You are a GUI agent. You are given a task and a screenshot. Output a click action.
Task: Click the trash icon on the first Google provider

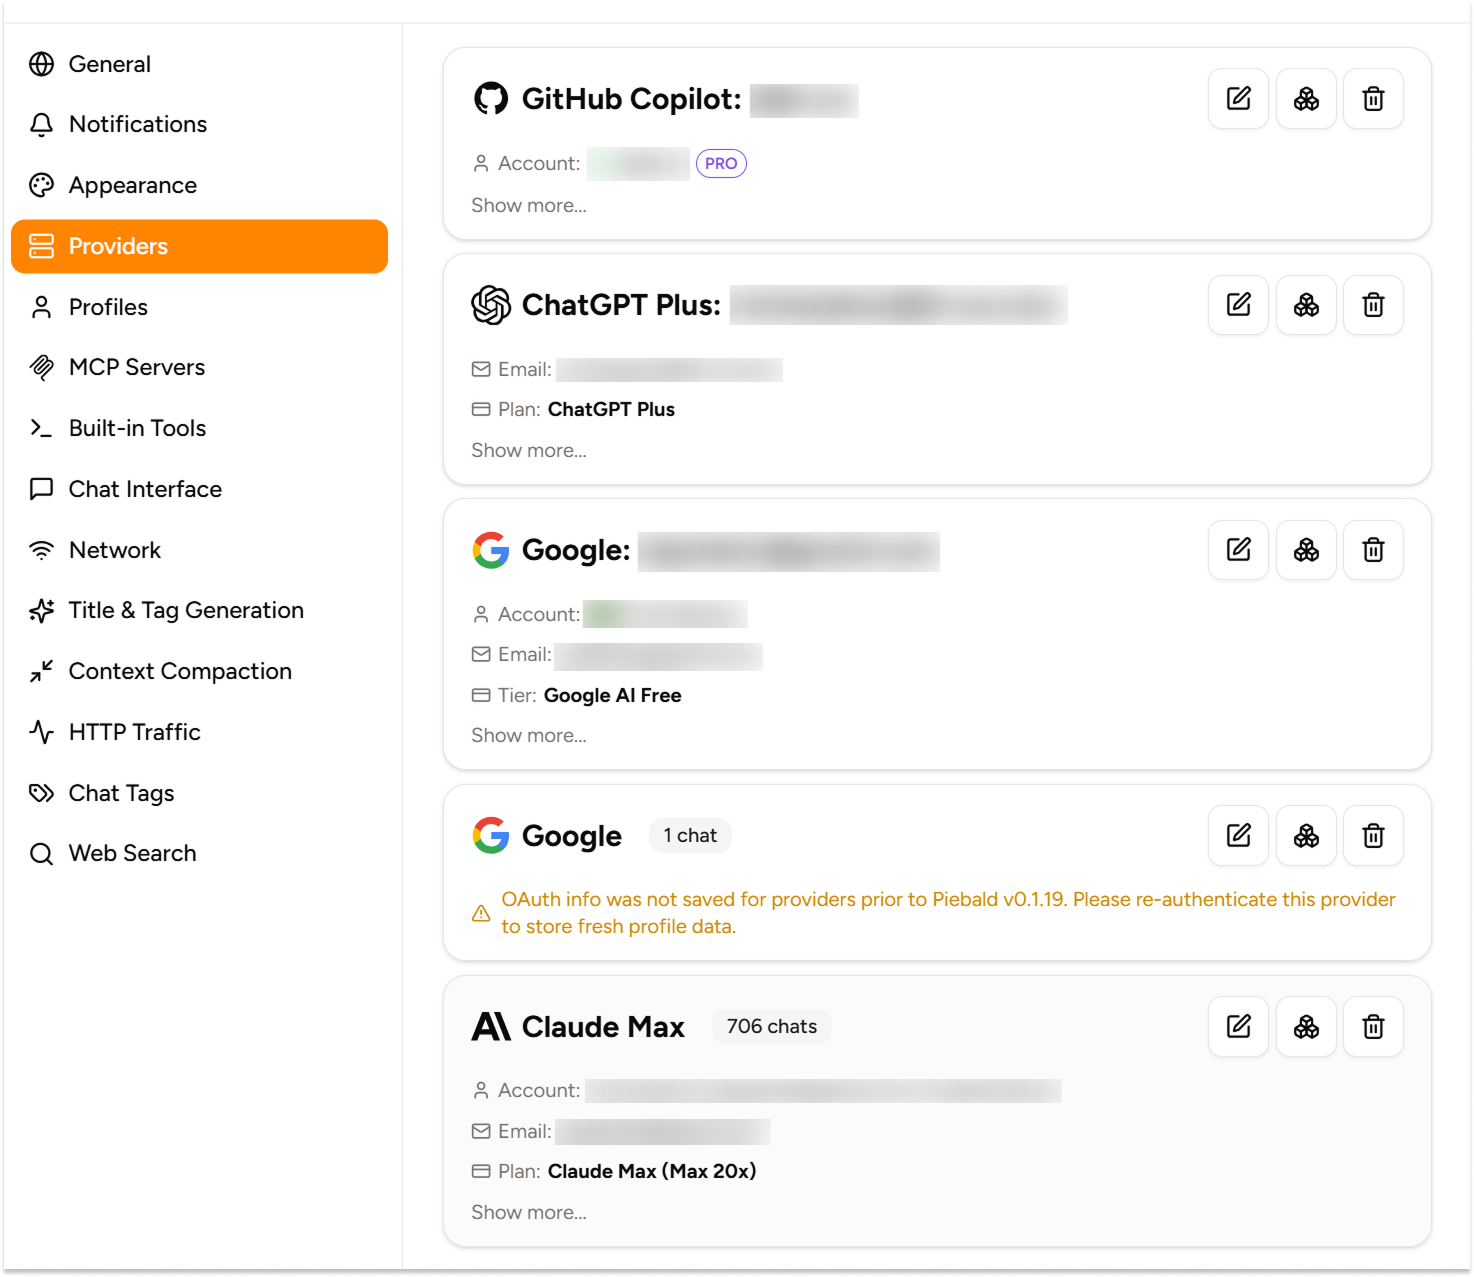pyautogui.click(x=1373, y=549)
